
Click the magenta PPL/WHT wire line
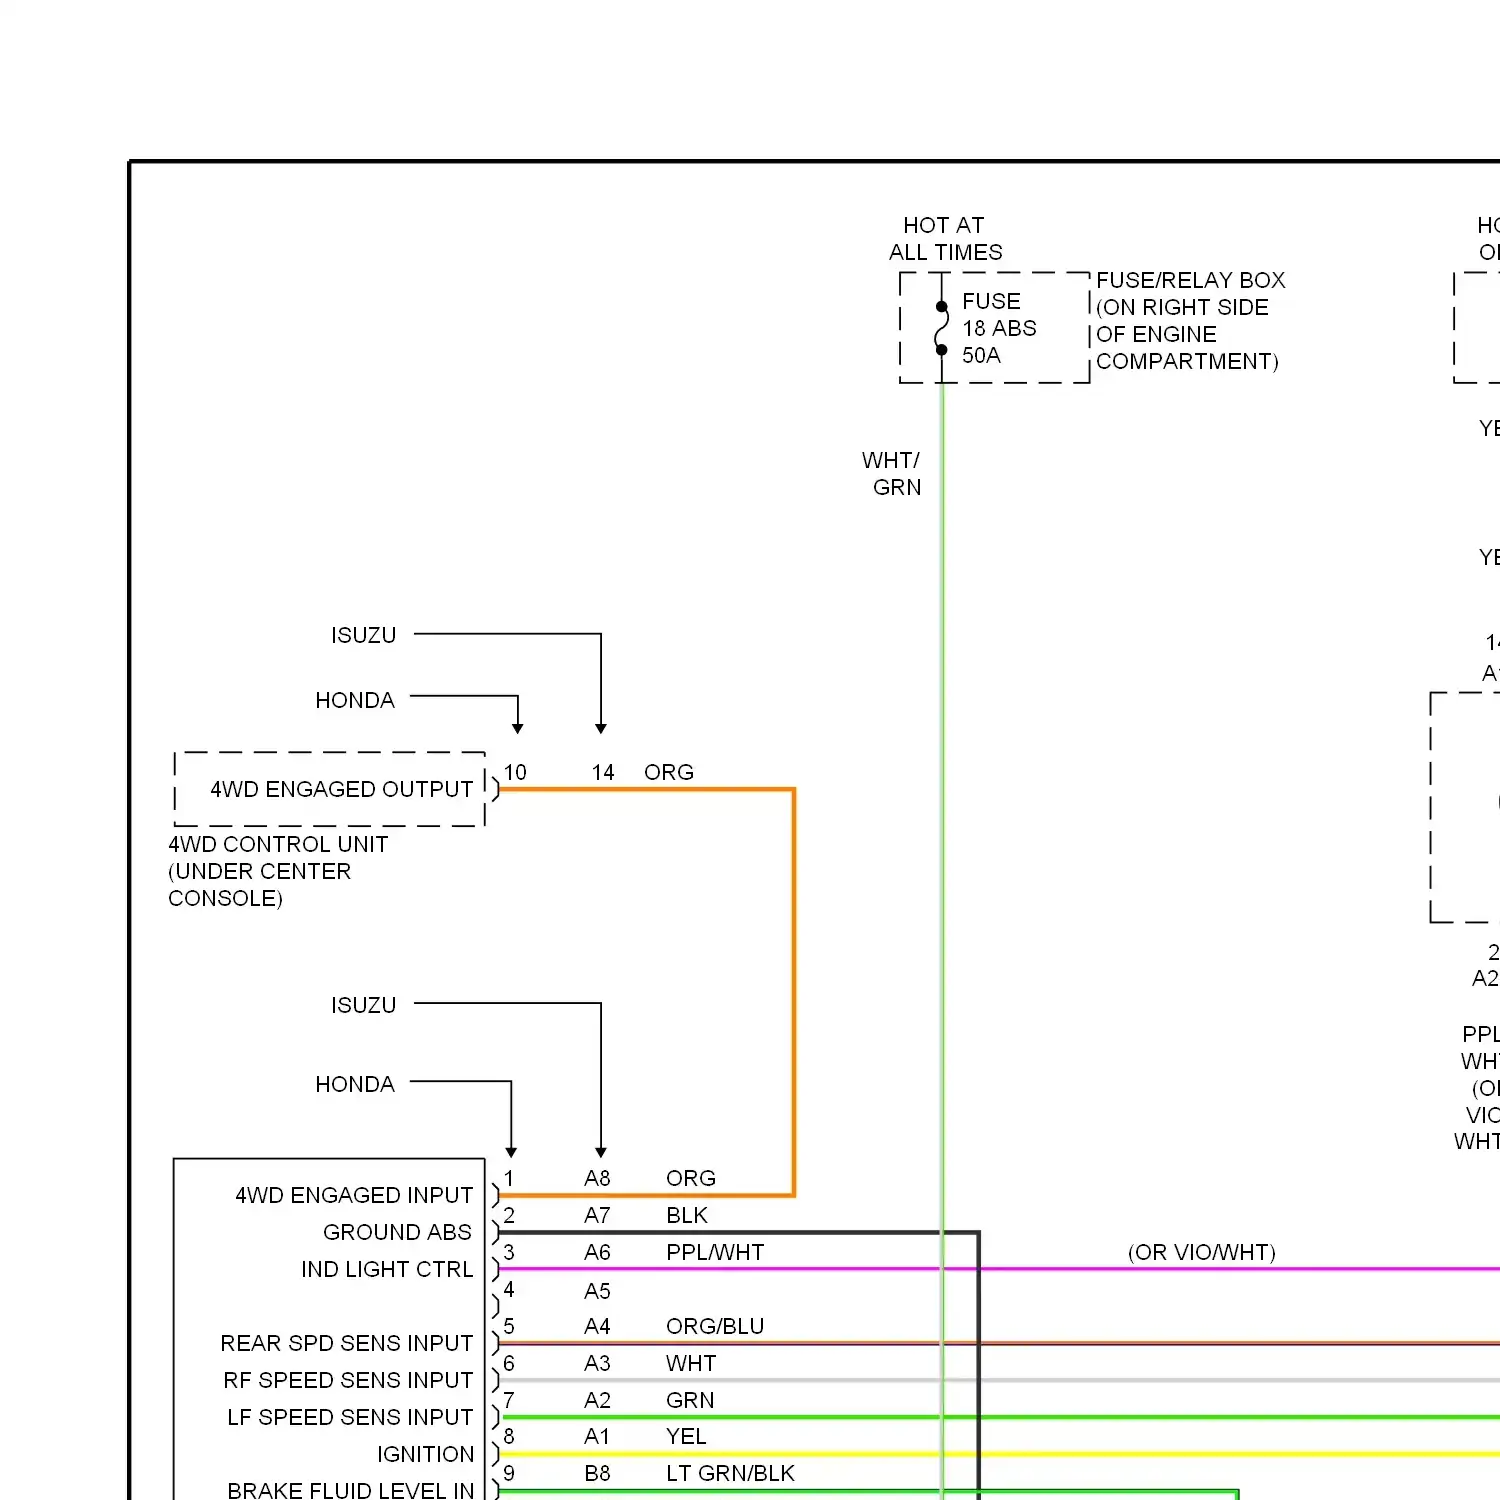click(1000, 1269)
